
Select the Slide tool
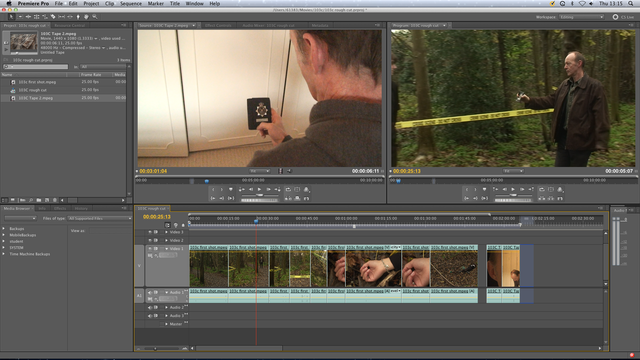coord(70,17)
